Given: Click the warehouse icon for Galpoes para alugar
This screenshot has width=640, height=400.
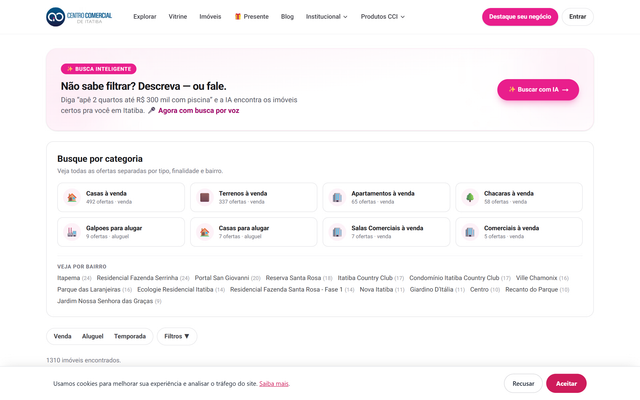Looking at the screenshot, I should tap(72, 232).
